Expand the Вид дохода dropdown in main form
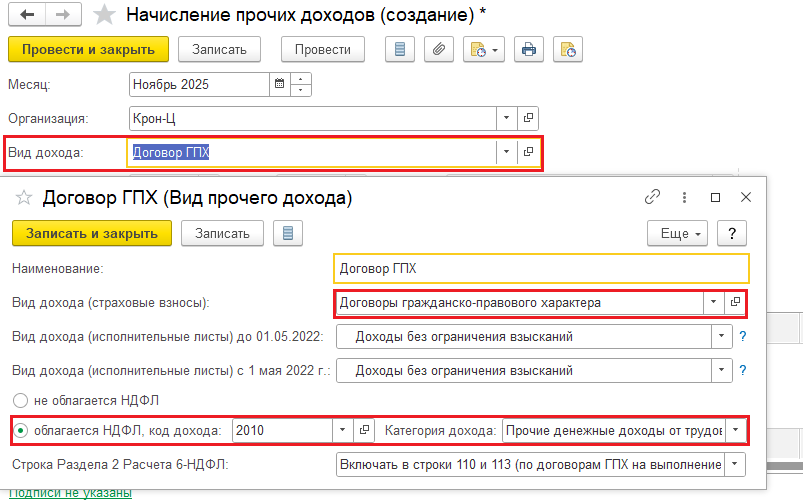803x501 pixels. tap(506, 152)
